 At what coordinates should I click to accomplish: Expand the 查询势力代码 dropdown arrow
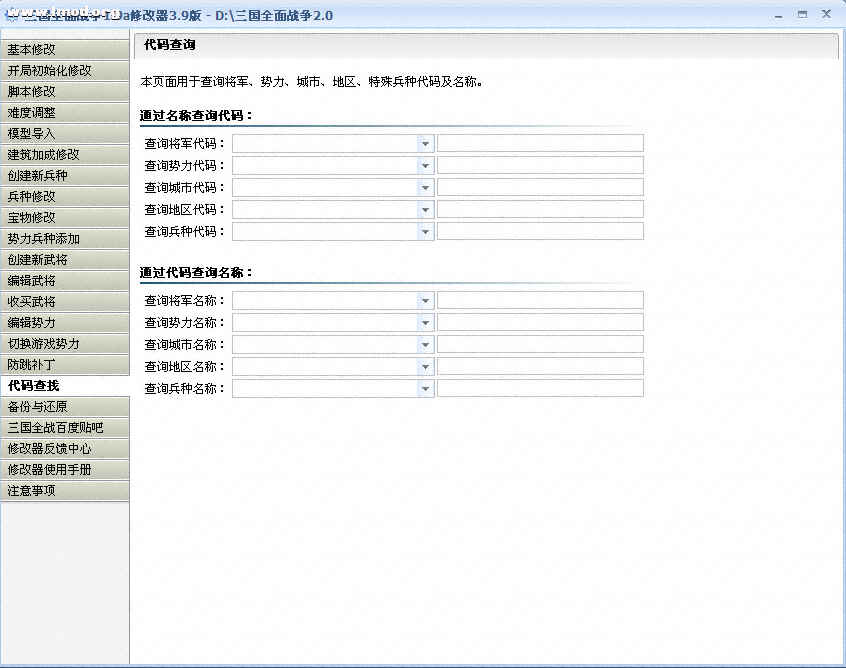point(425,166)
